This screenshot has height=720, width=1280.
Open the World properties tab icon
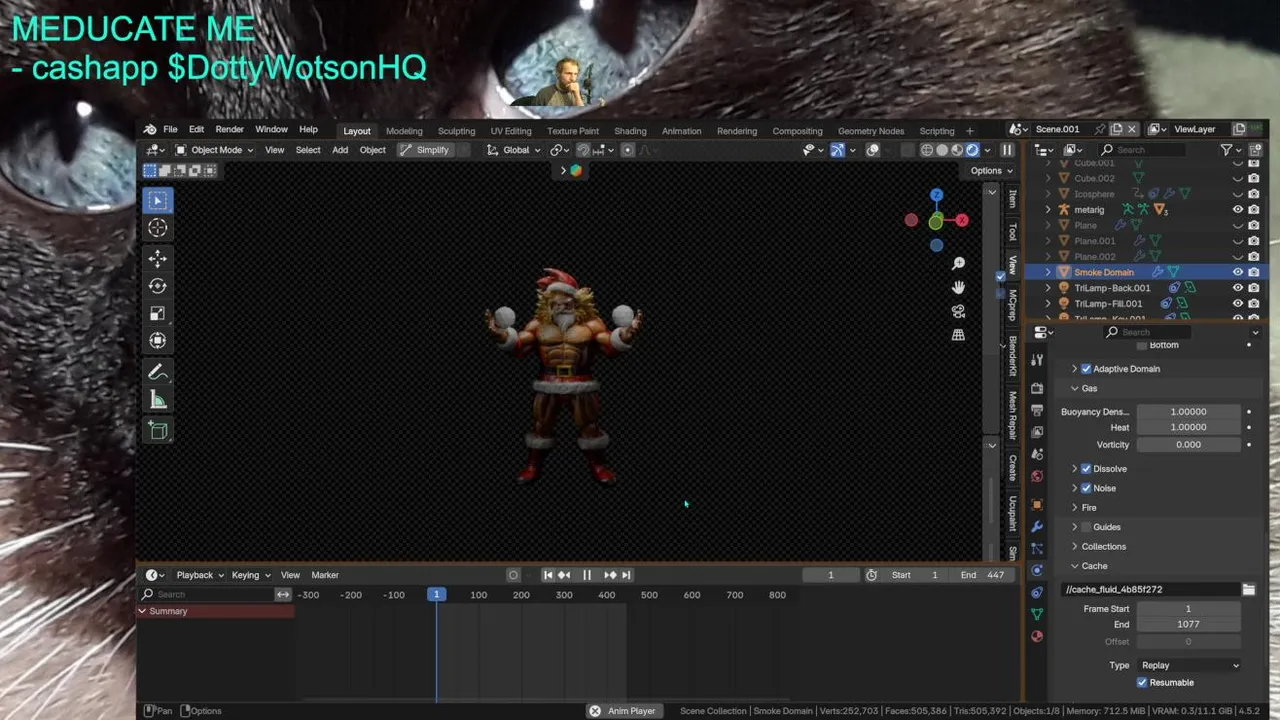(x=1037, y=476)
